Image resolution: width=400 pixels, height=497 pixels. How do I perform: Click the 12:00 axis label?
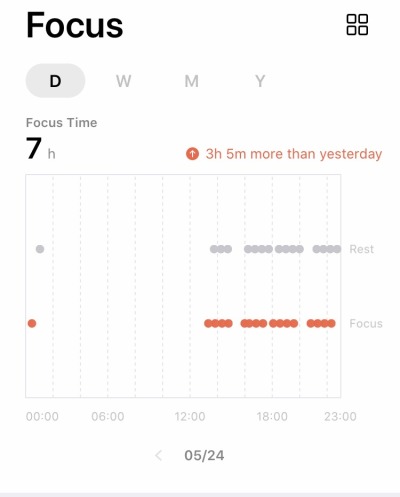pyautogui.click(x=190, y=416)
